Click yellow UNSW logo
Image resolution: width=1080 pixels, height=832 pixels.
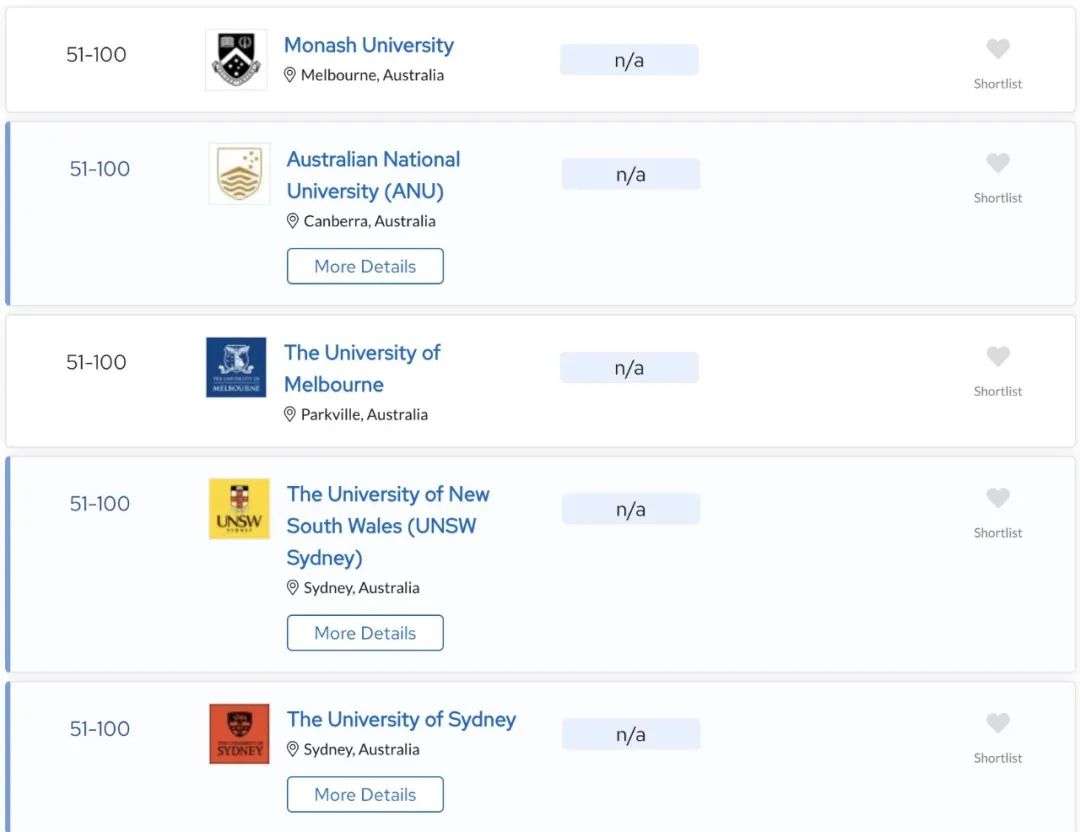tap(239, 509)
